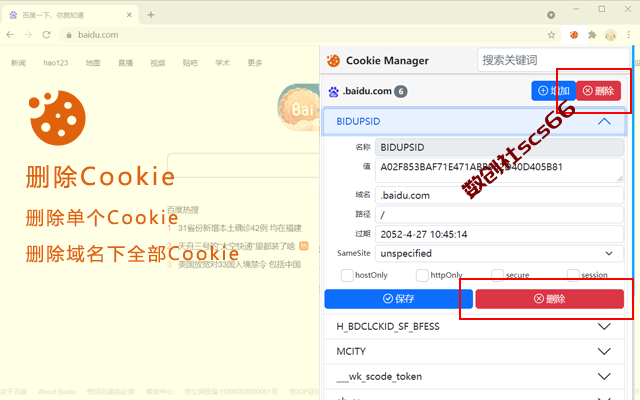Toggle the secure checkbox
Screen dimensions: 640x400
(498, 276)
